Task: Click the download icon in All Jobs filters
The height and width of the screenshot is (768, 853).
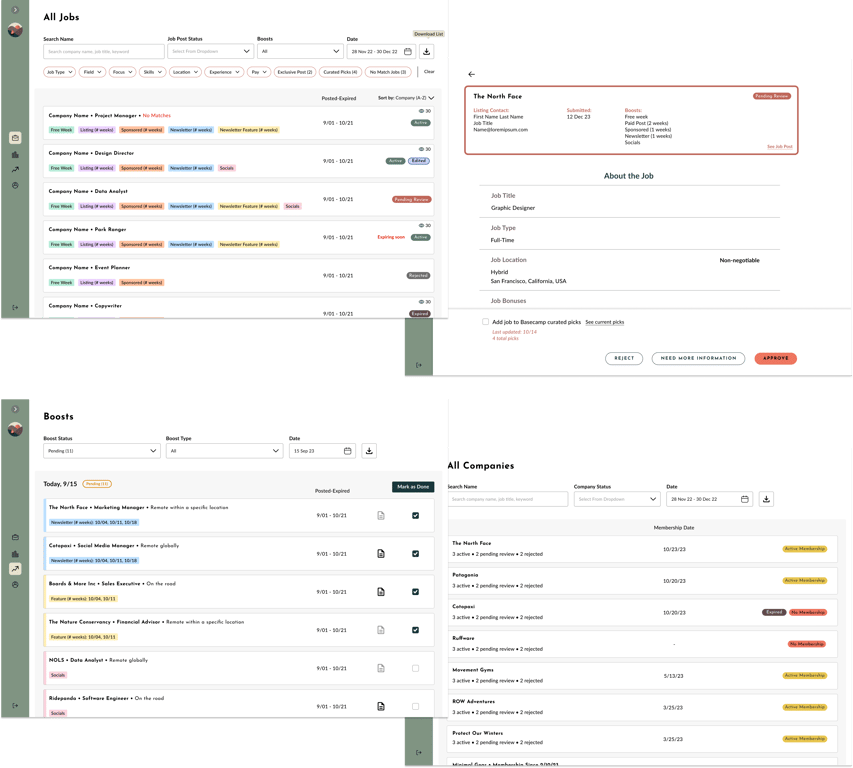Action: pyautogui.click(x=426, y=51)
